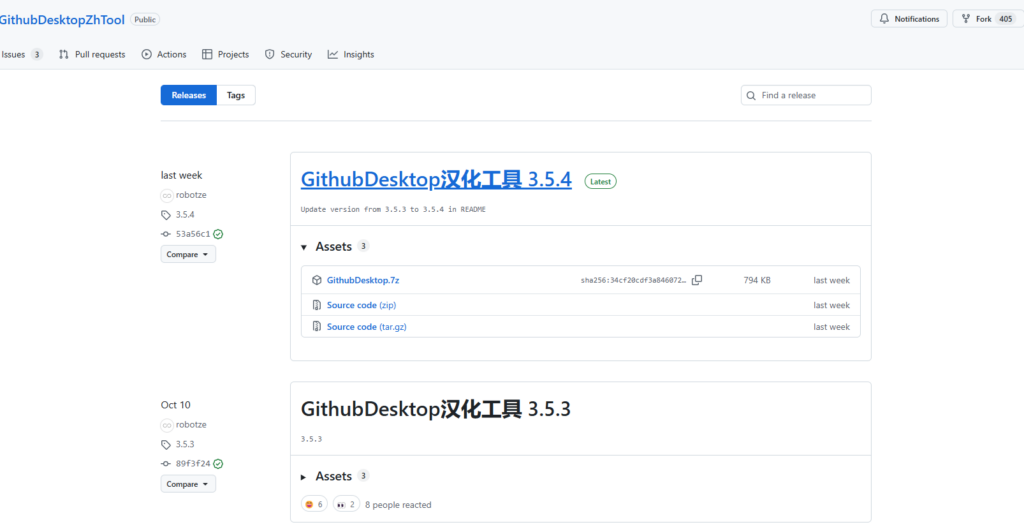Click robotze avatar on release 3.5.4
Image resolution: width=1024 pixels, height=527 pixels.
167,195
